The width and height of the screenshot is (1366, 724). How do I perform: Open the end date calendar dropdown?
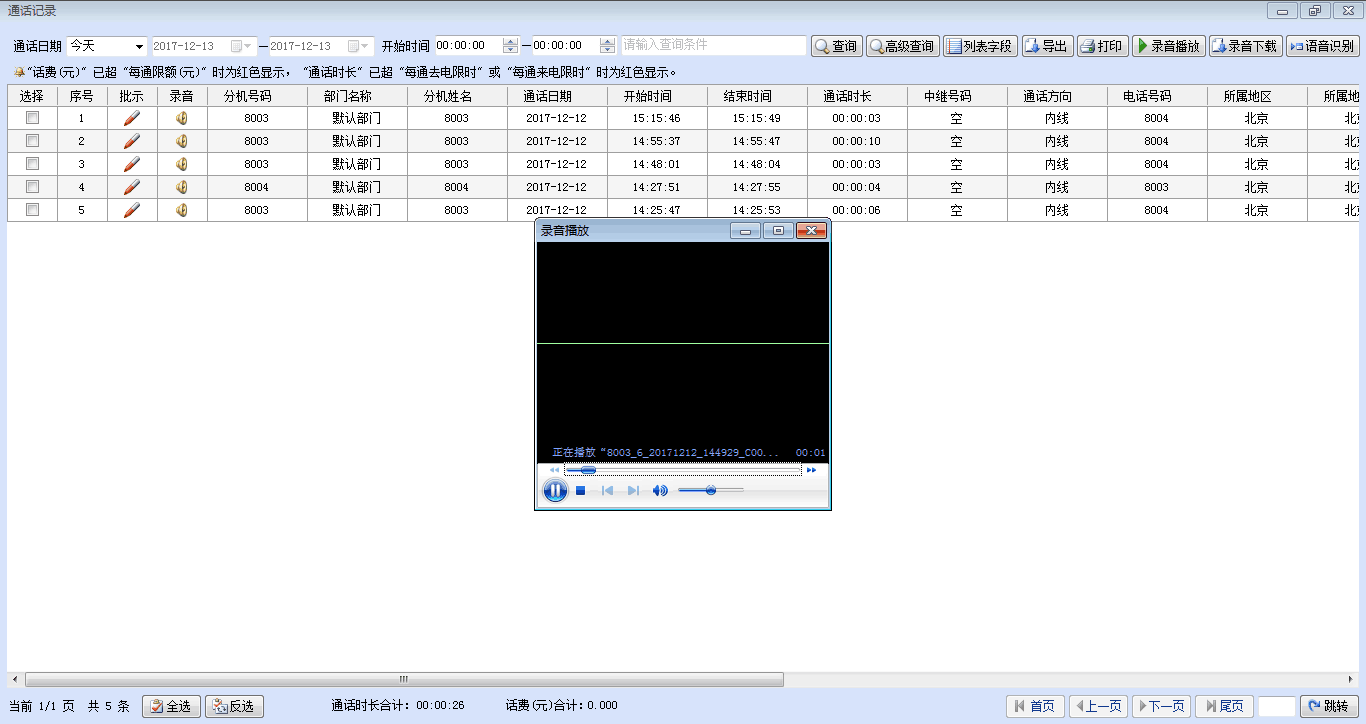click(x=358, y=47)
